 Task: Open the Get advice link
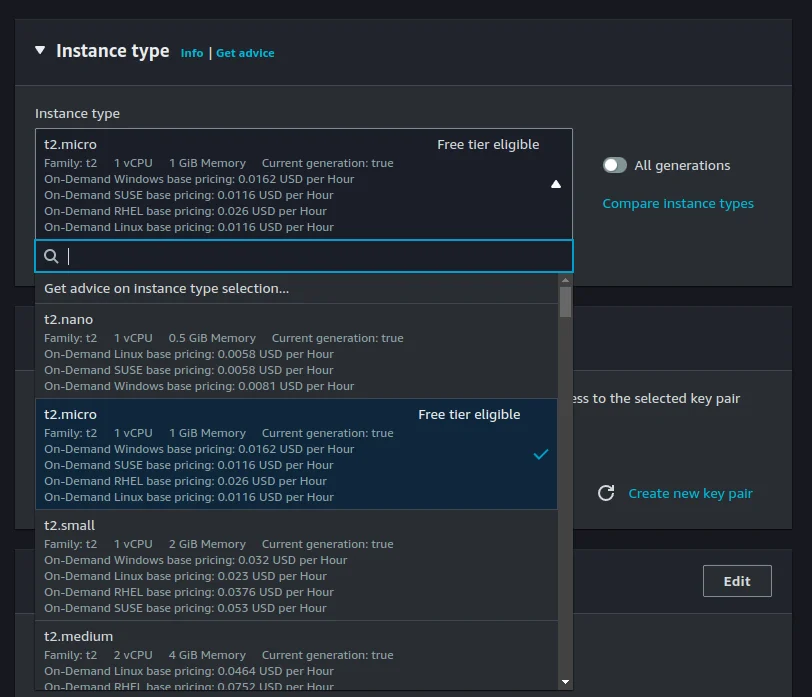tap(245, 53)
